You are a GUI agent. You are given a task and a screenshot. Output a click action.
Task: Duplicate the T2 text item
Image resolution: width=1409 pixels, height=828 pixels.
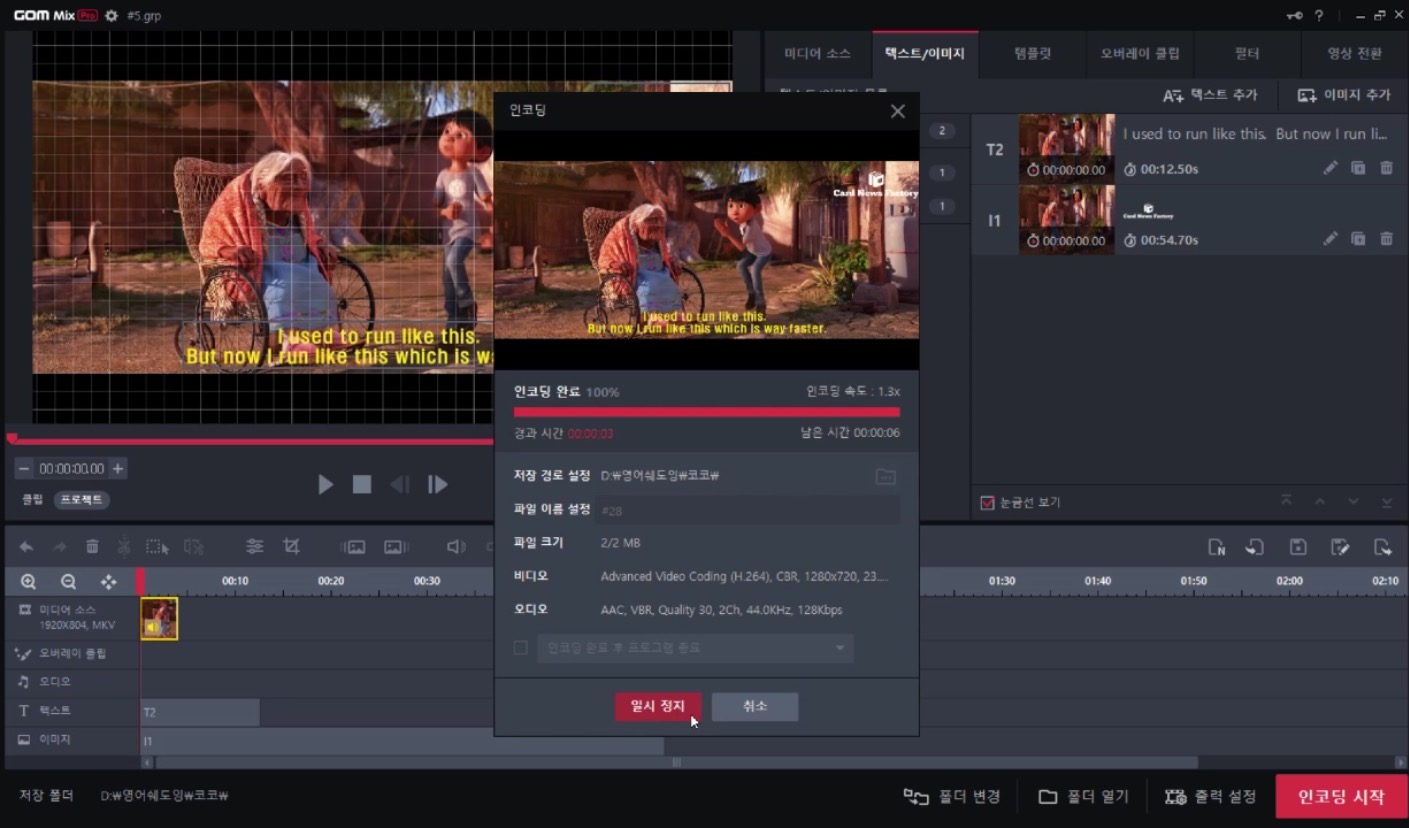pos(1358,168)
